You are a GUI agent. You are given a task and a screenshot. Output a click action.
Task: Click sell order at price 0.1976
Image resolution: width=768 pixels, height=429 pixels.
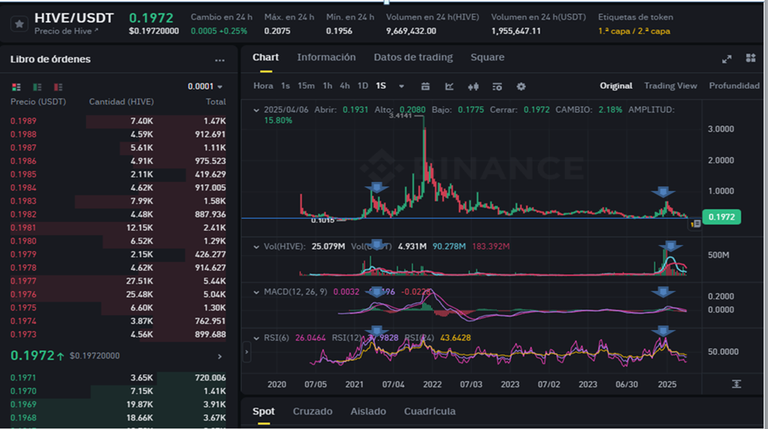pos(118,294)
